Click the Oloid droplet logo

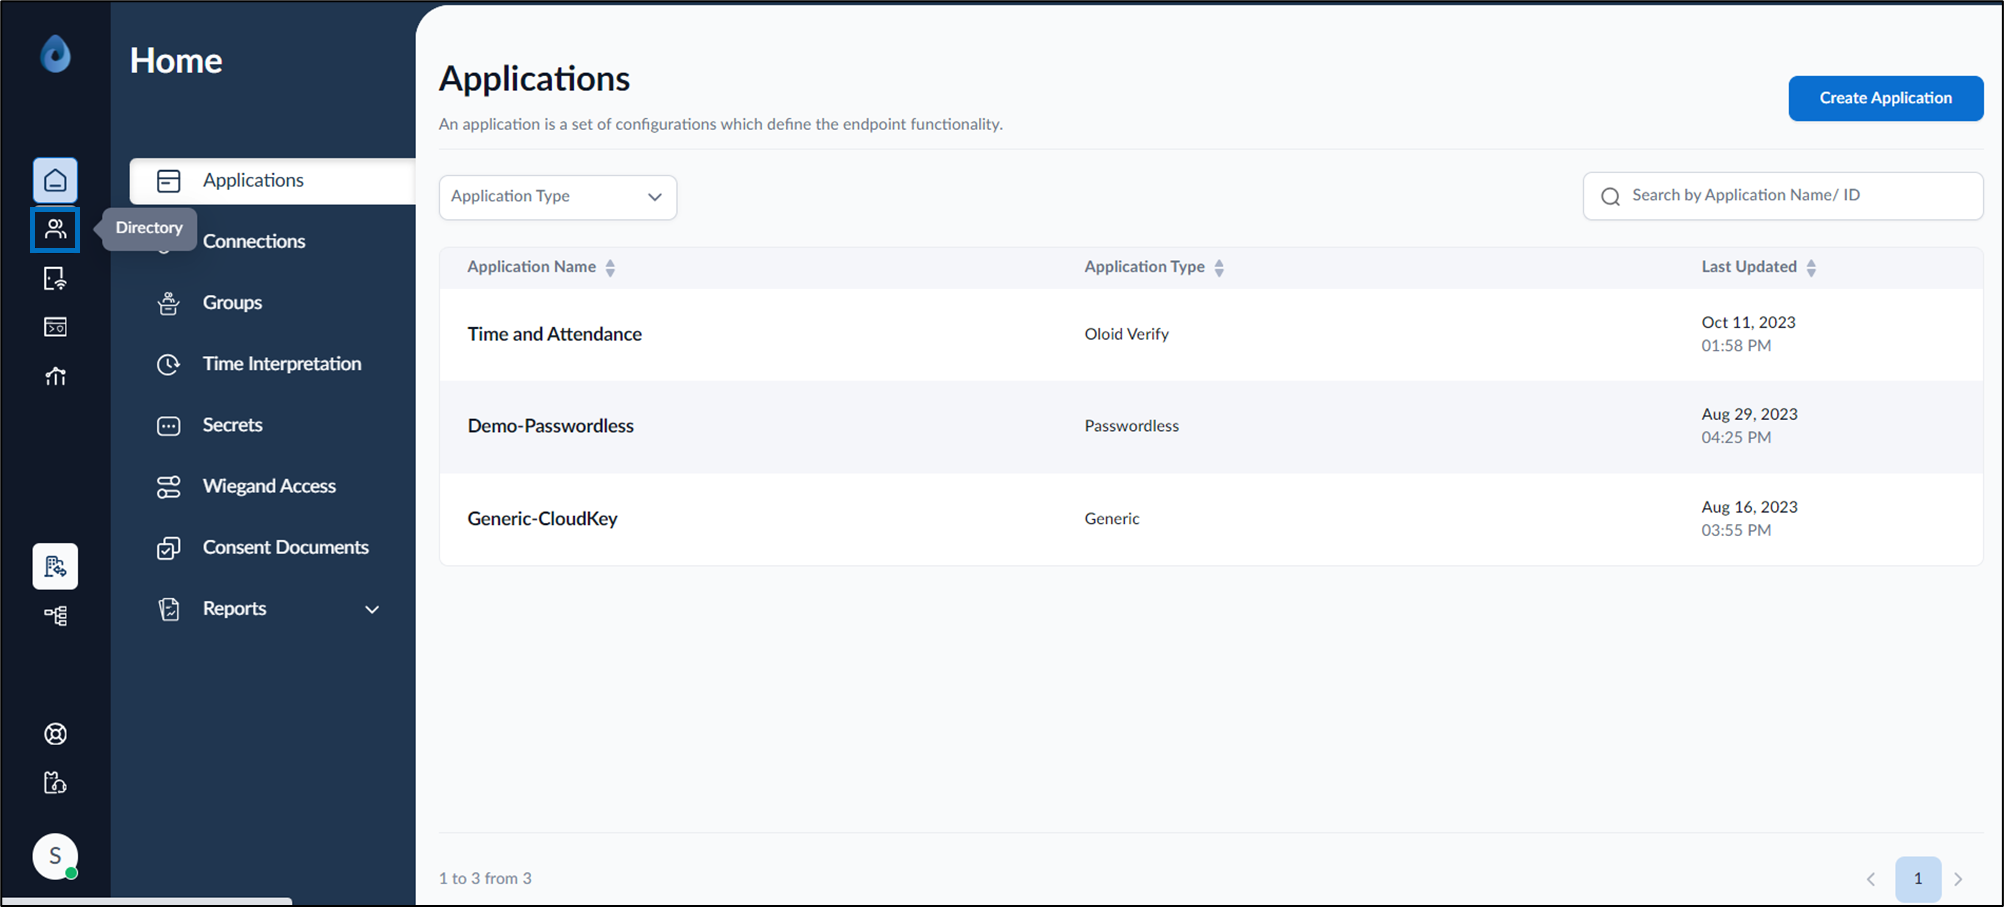[55, 54]
